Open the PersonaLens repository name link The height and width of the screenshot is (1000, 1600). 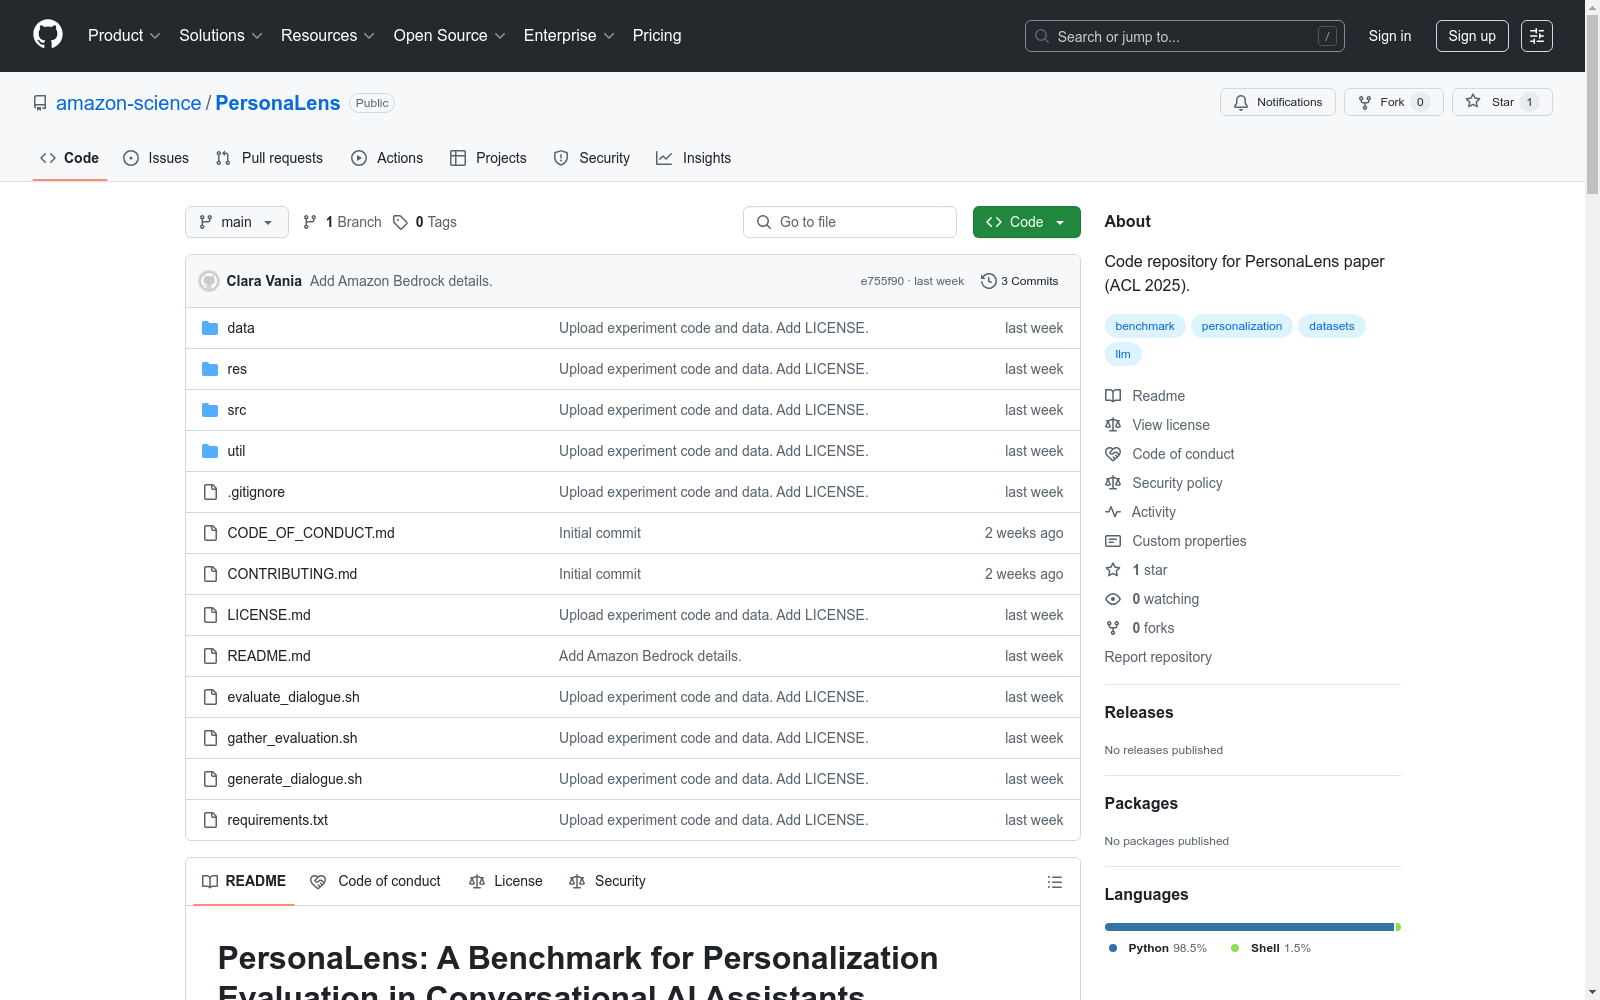click(x=278, y=103)
